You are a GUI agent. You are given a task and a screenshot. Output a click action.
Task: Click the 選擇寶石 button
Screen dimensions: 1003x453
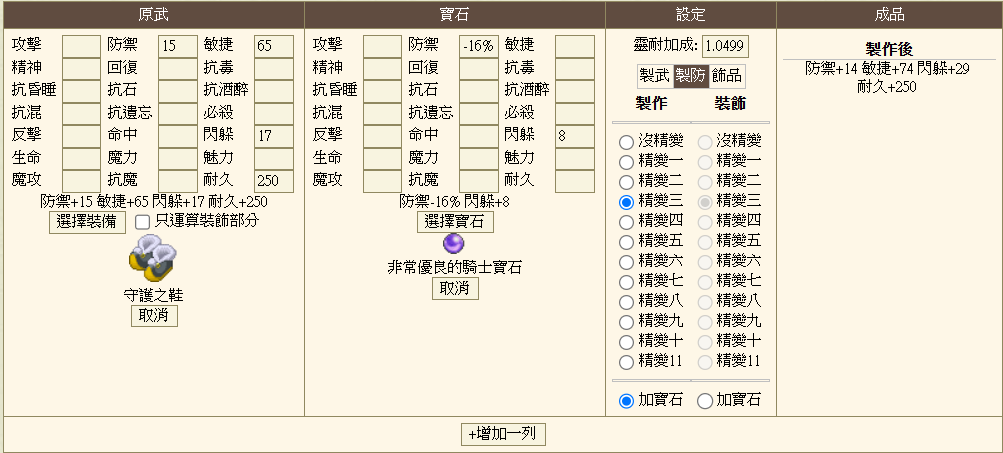coord(455,222)
